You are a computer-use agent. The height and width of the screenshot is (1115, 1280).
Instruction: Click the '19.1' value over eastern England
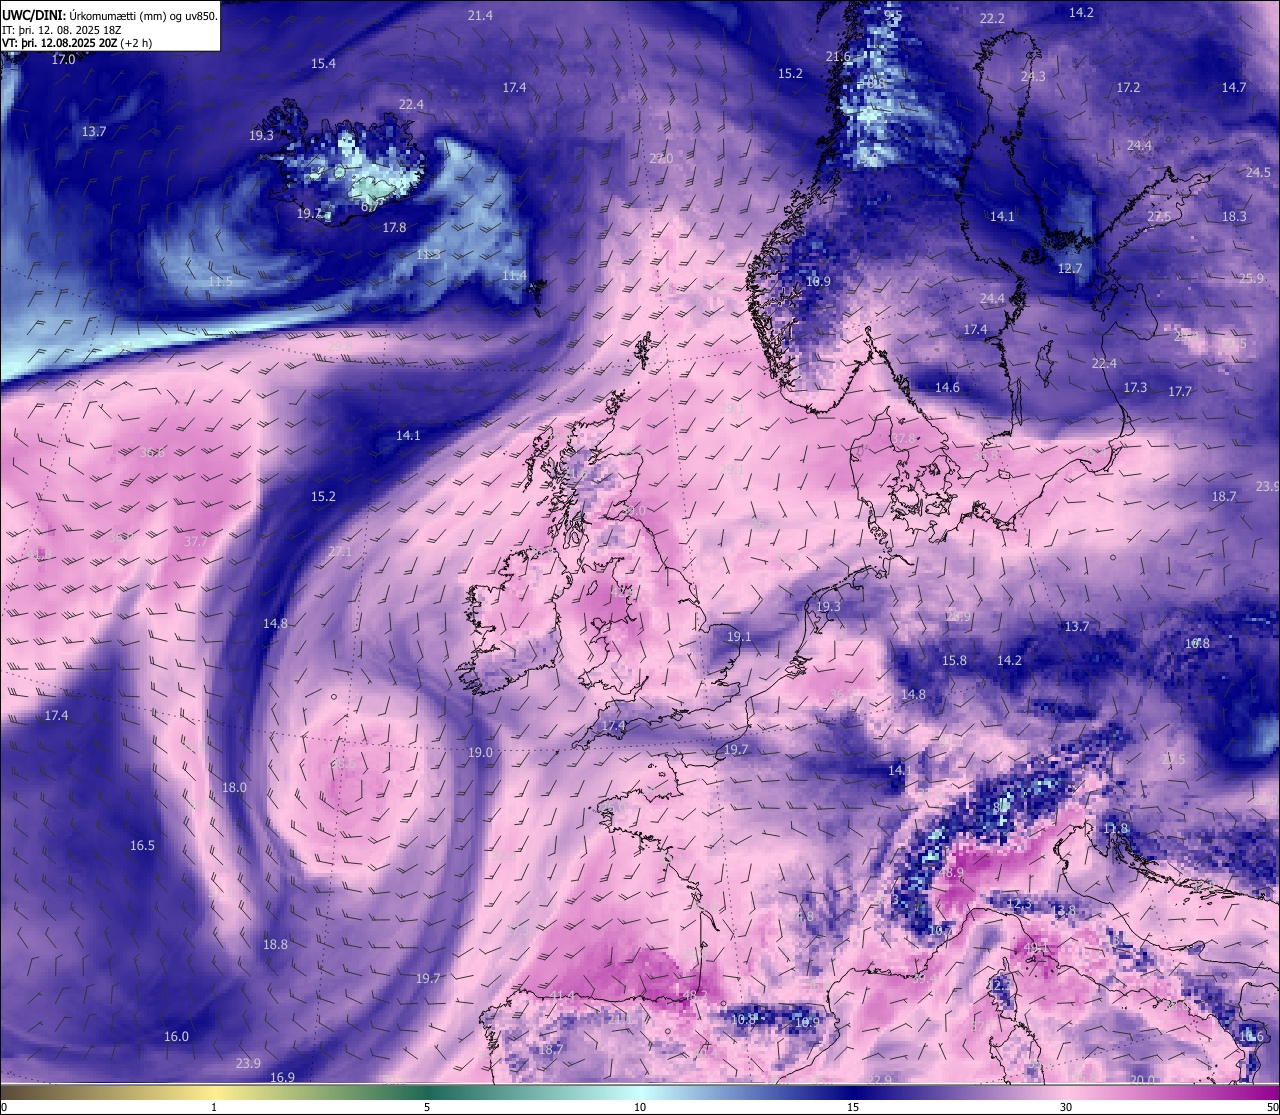click(739, 637)
